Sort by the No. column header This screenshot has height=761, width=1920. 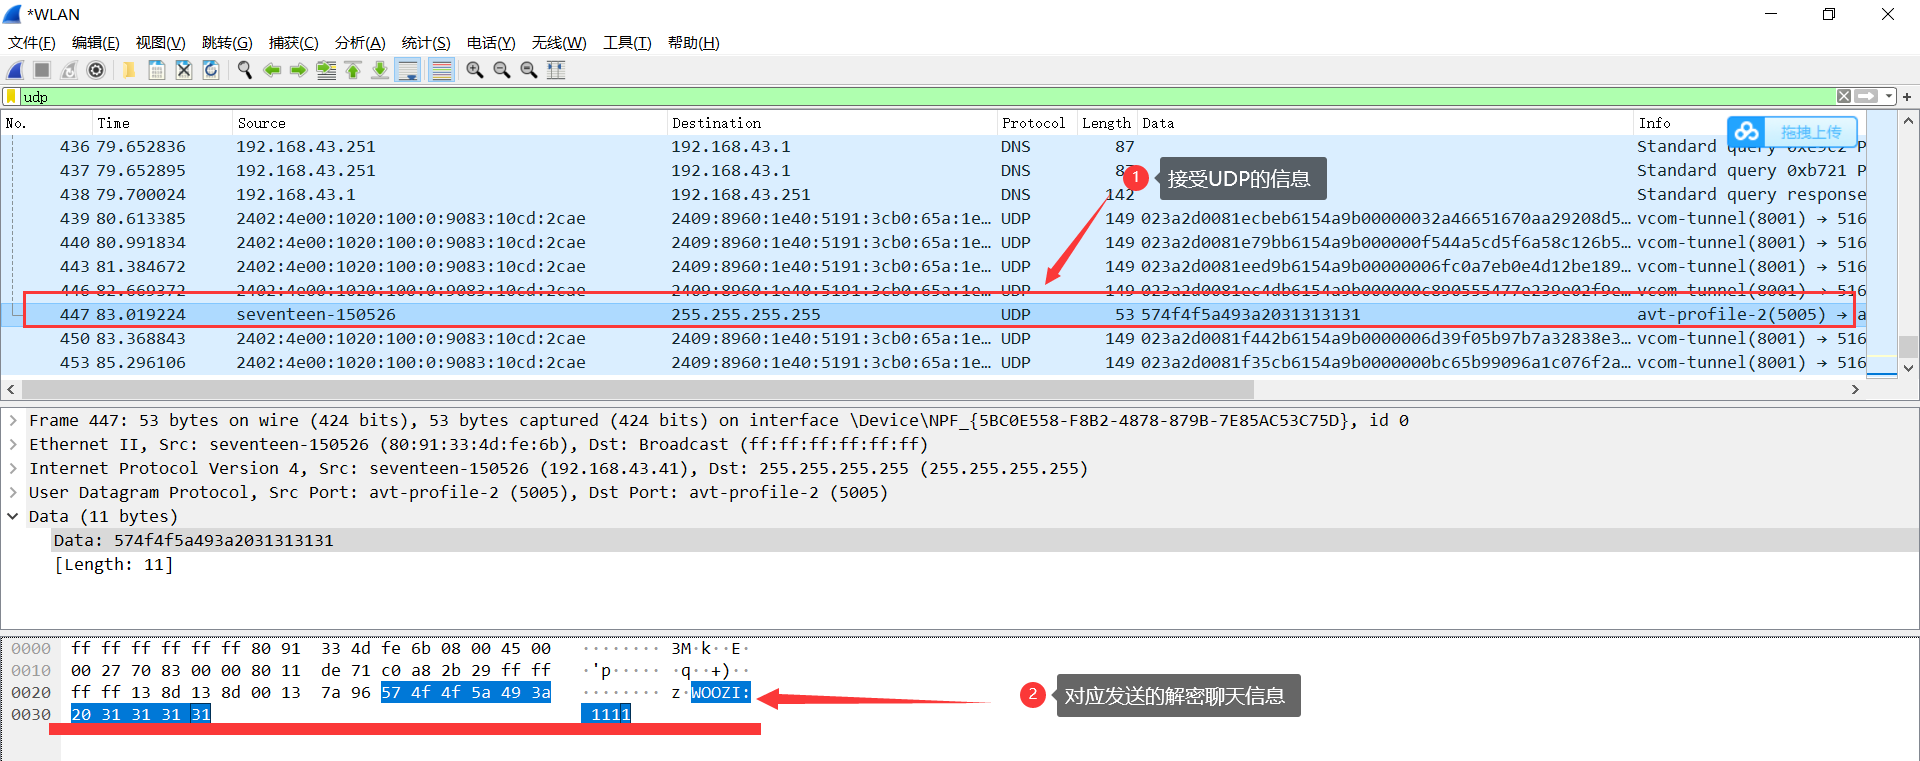coord(46,123)
